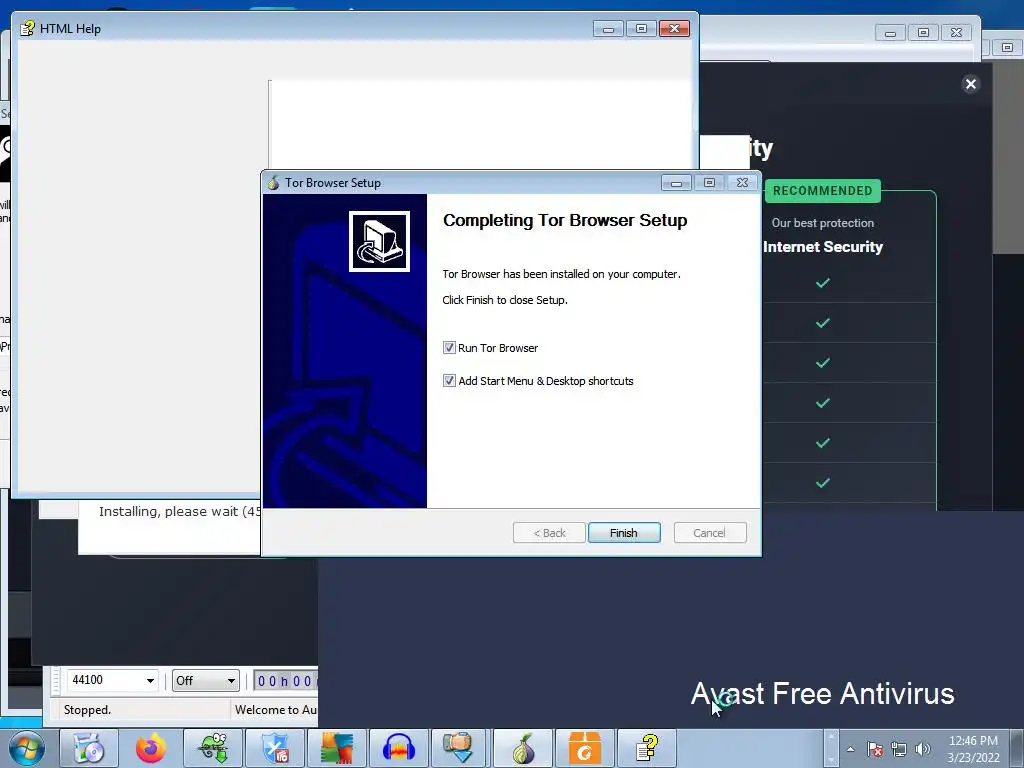Click the Internet Security heading in Avast

point(822,247)
